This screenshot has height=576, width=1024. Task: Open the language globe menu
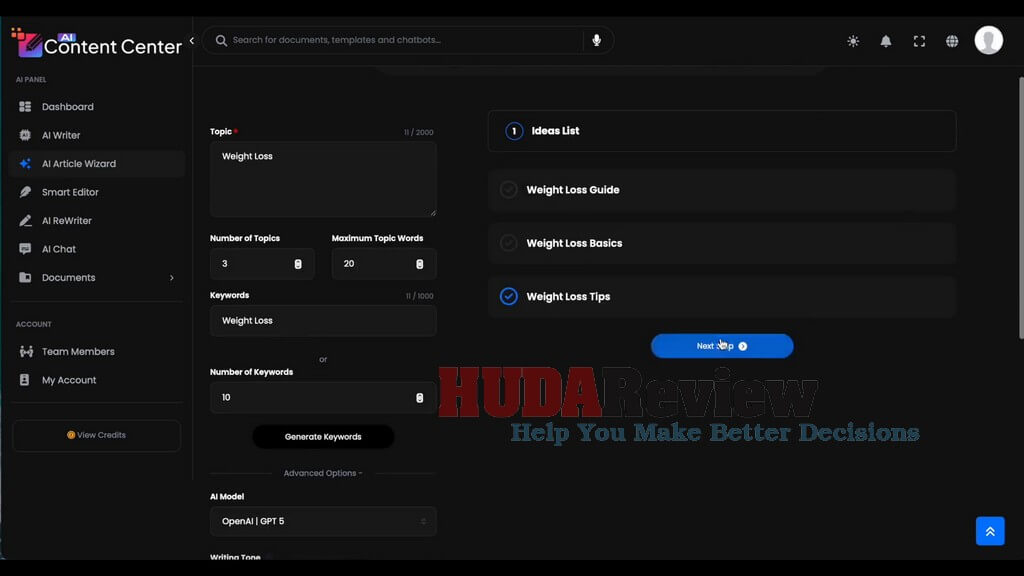[x=952, y=41]
